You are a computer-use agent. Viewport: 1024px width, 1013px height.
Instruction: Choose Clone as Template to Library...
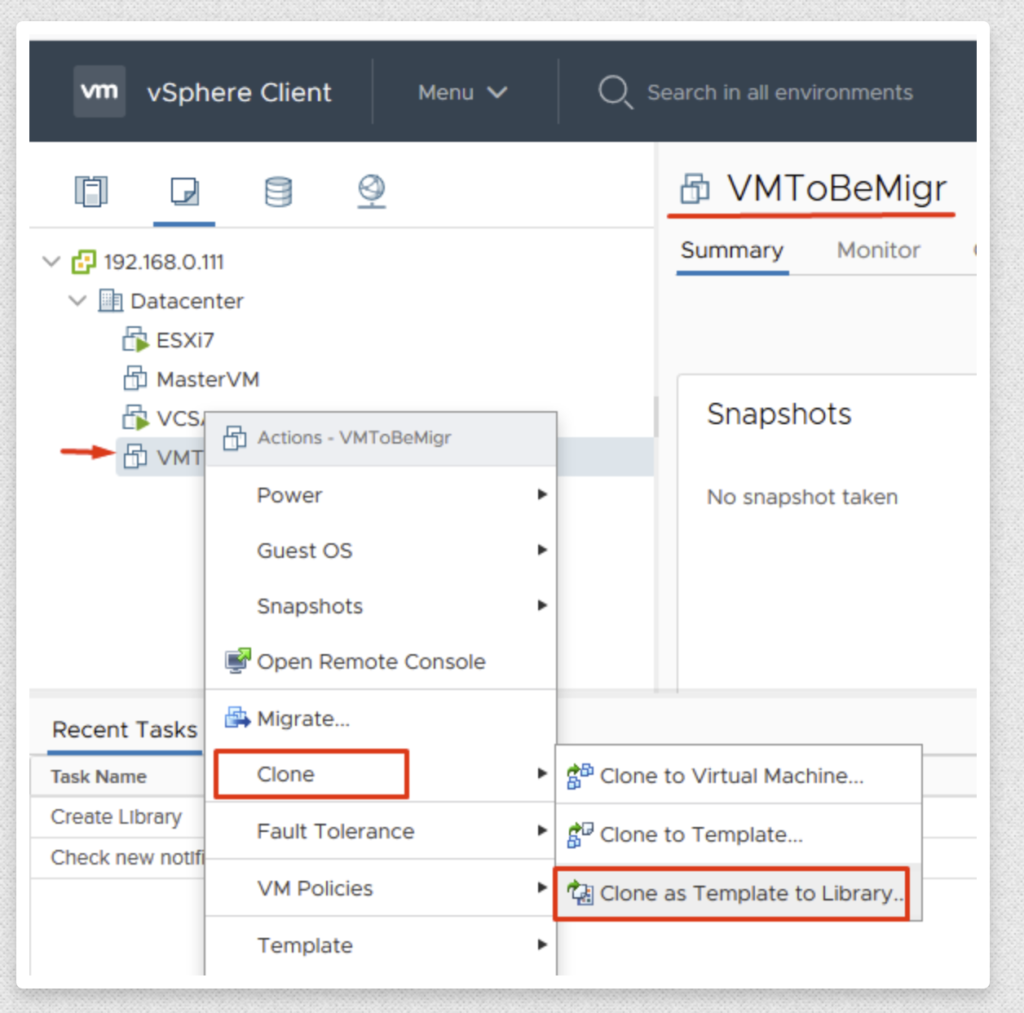[x=739, y=893]
